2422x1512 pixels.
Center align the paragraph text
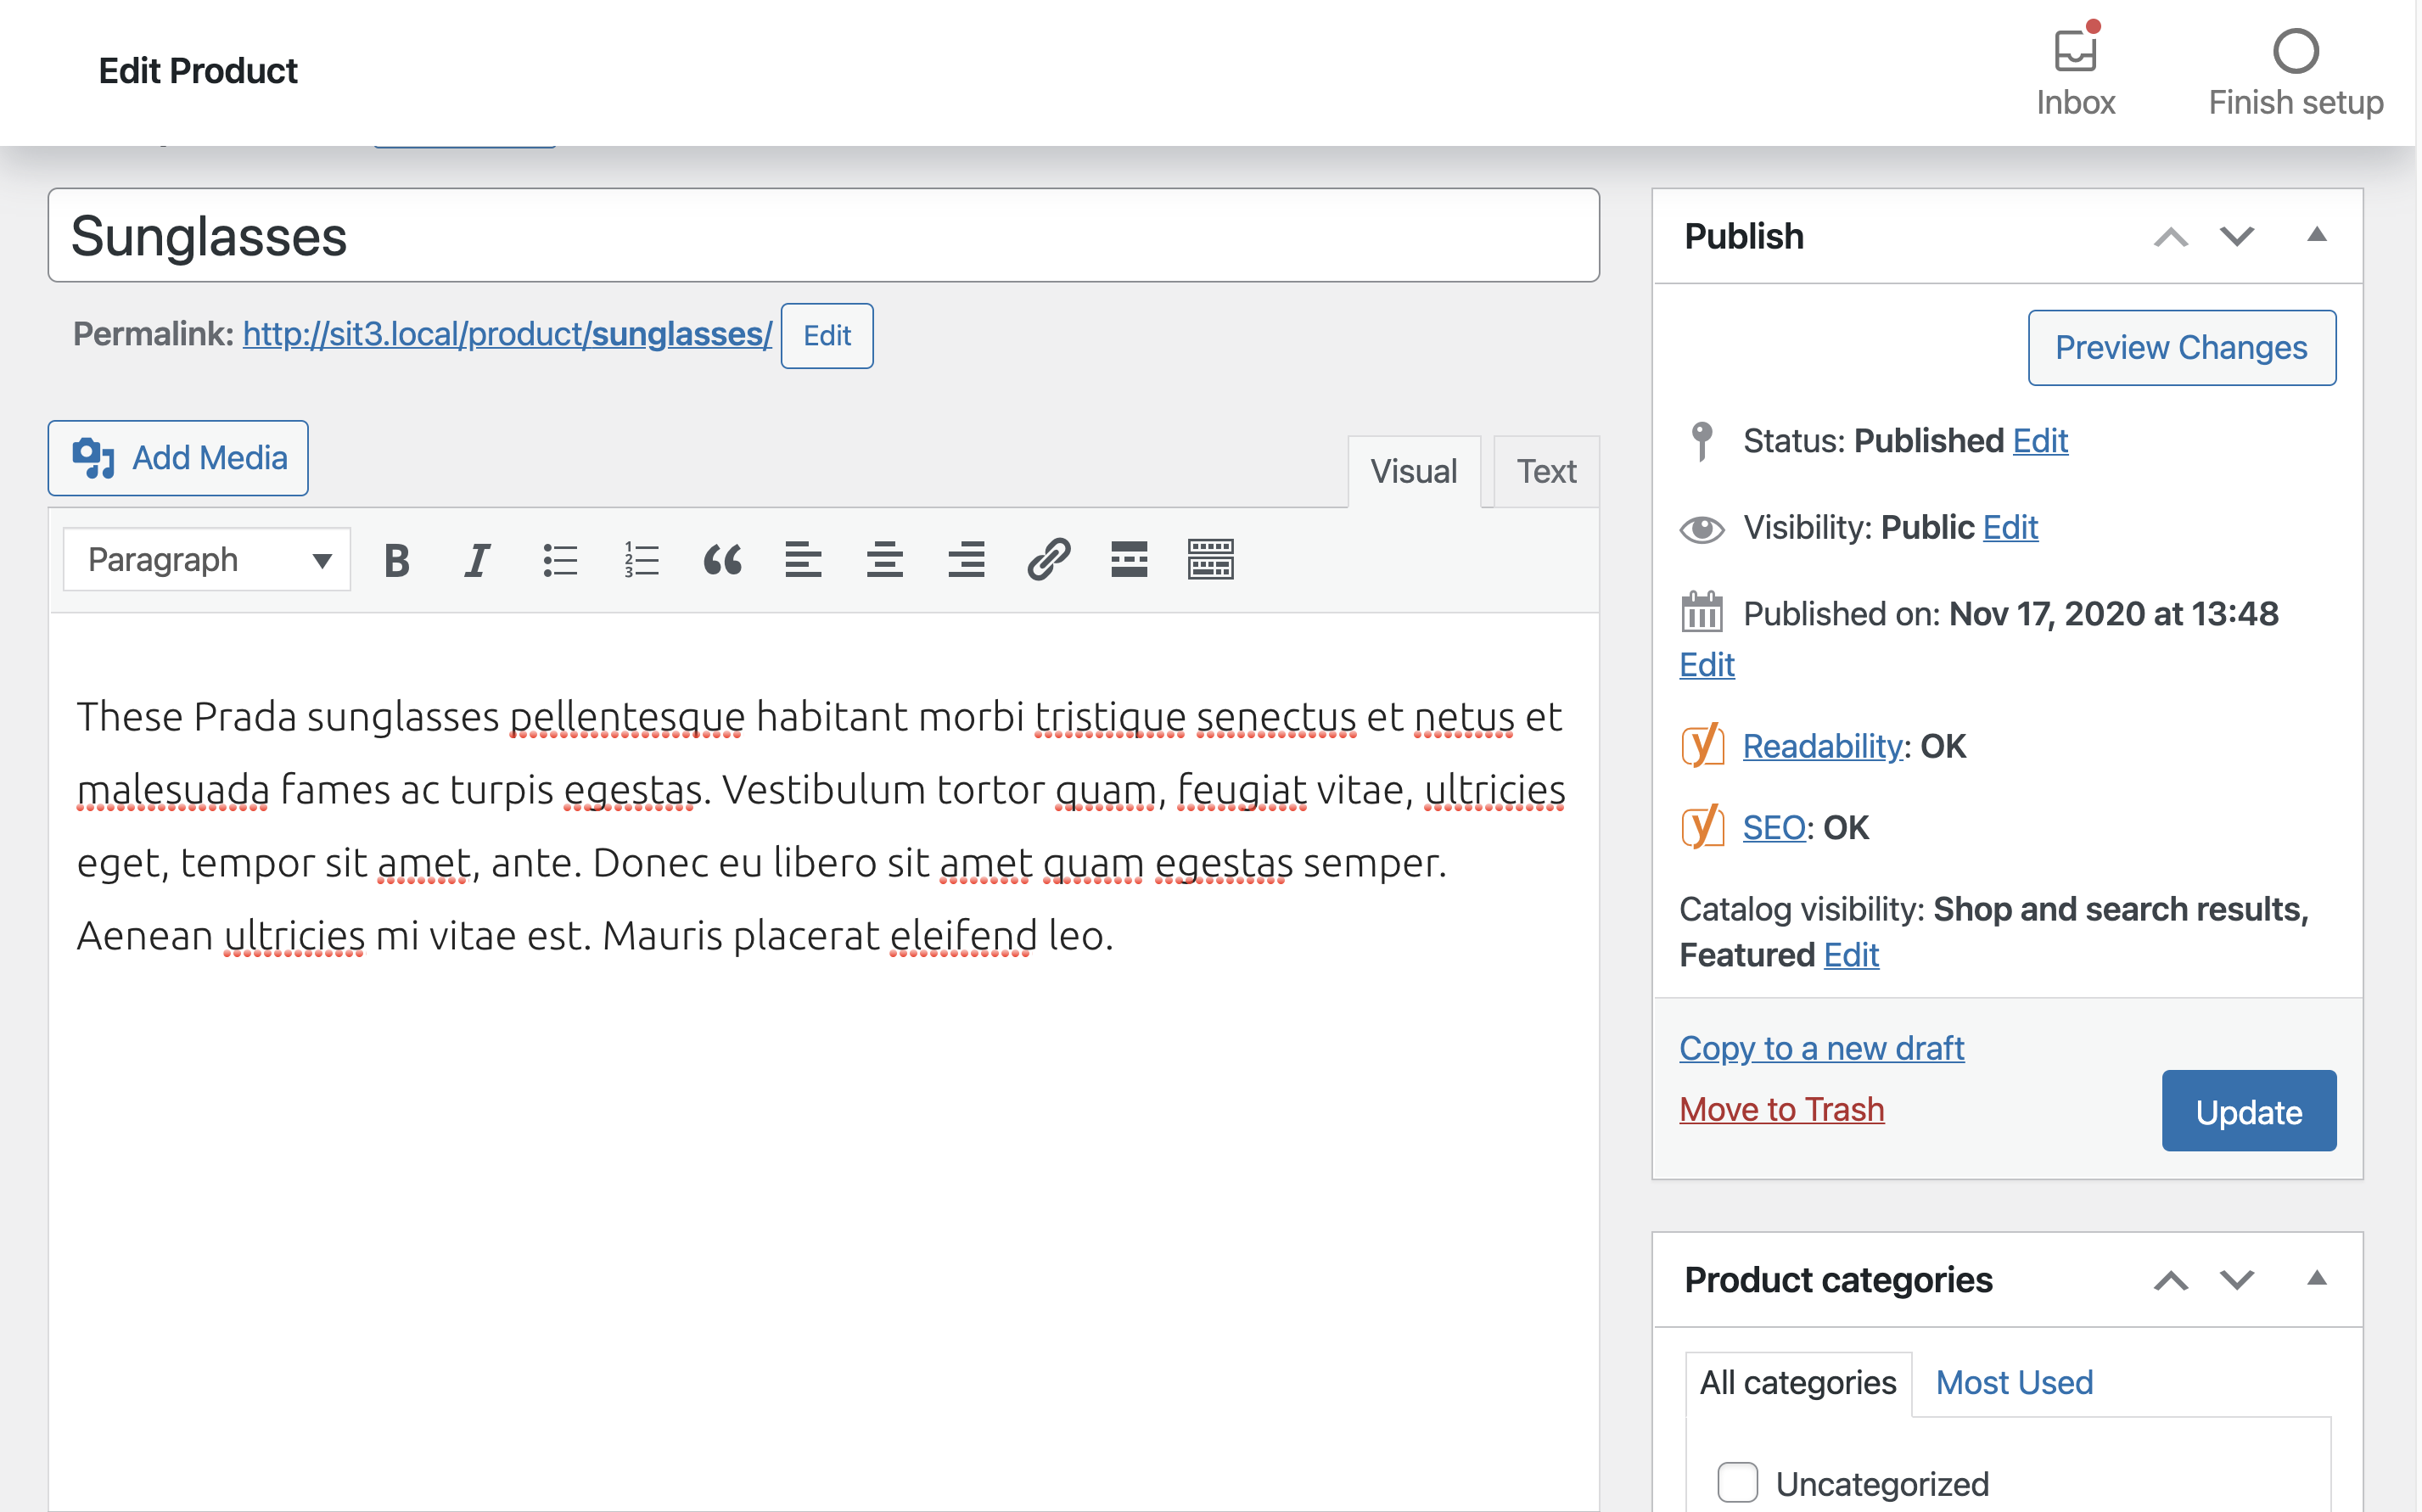coord(885,560)
